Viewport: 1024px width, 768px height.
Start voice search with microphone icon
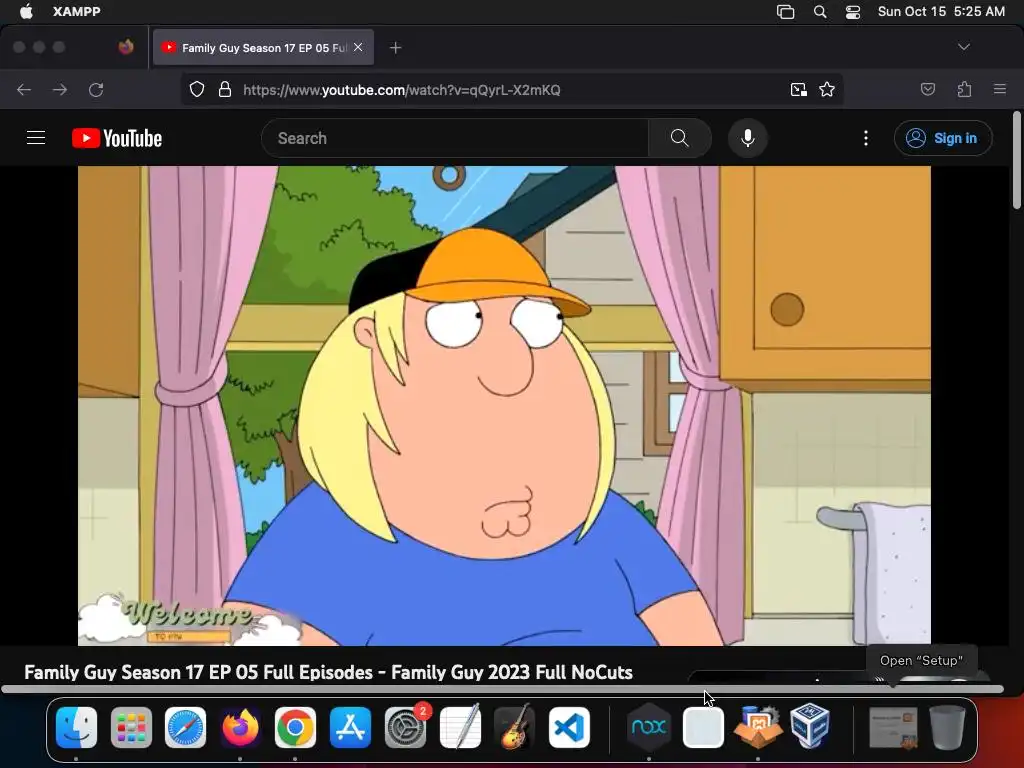pos(748,138)
